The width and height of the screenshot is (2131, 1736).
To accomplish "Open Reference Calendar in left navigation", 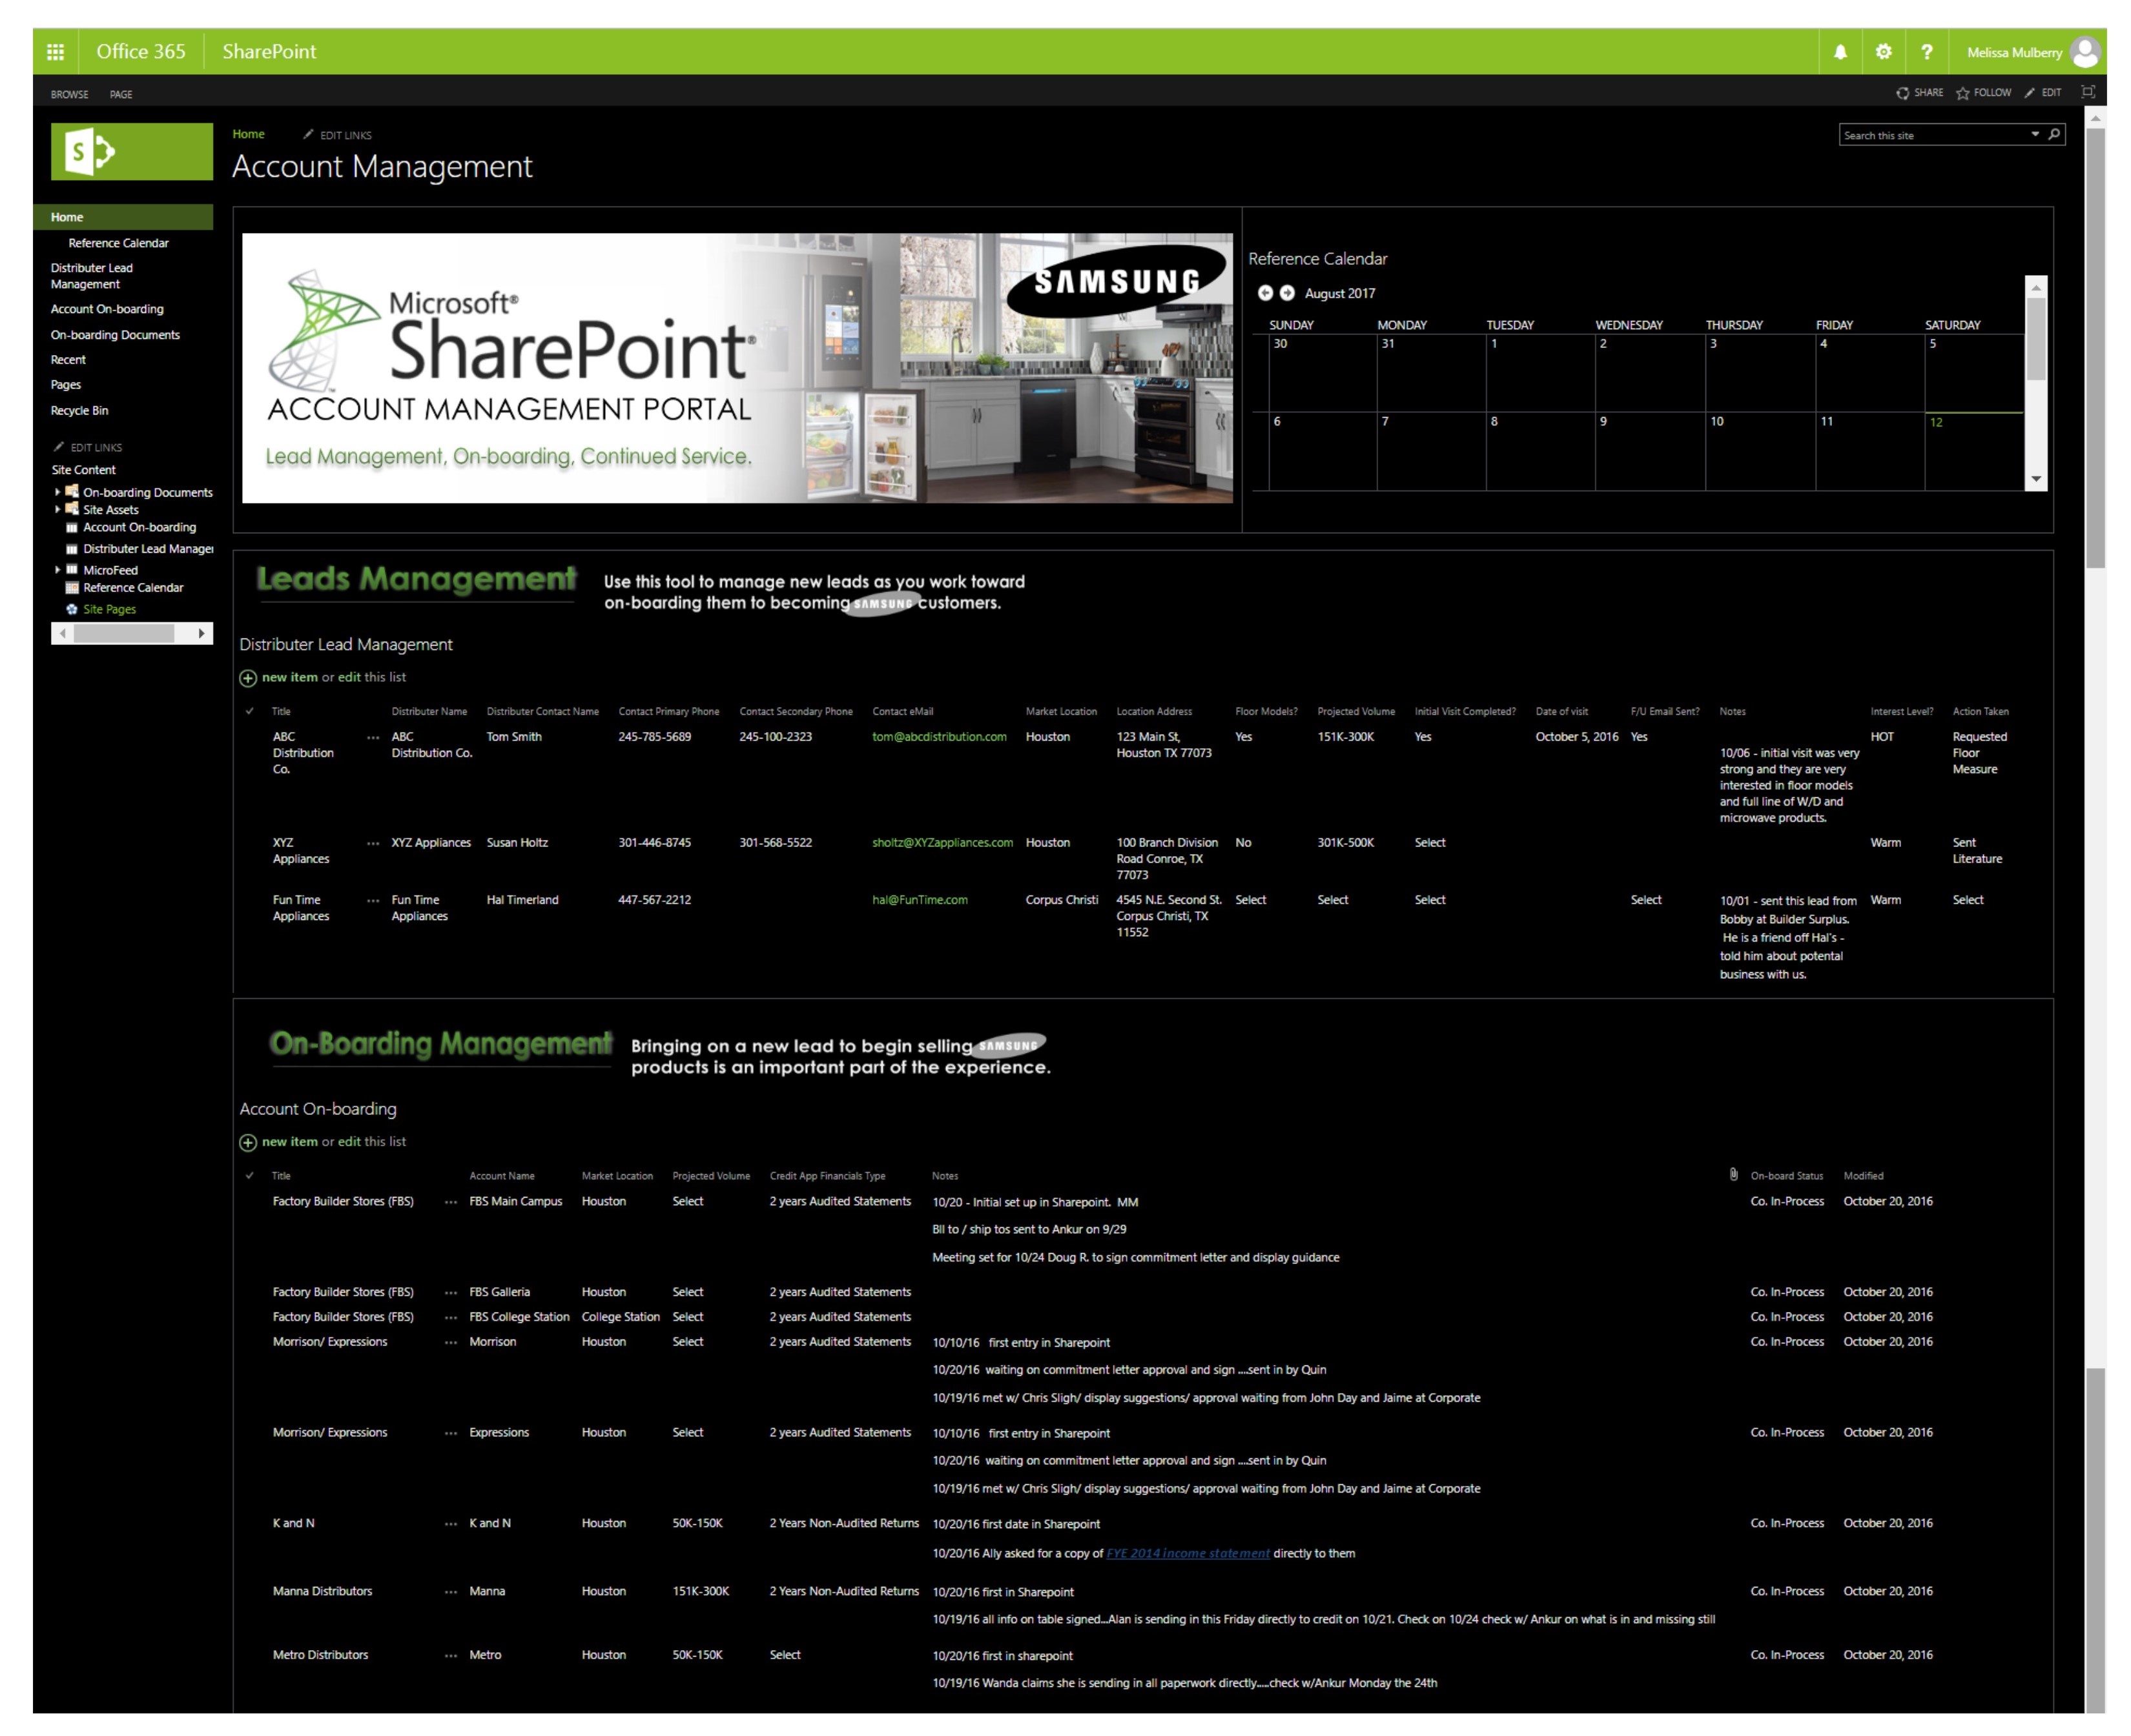I will pyautogui.click(x=118, y=243).
